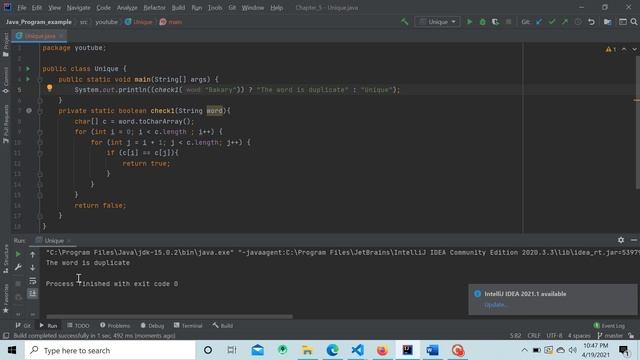
Task: Open Microsoft Edge from taskbar
Action: click(x=333, y=350)
